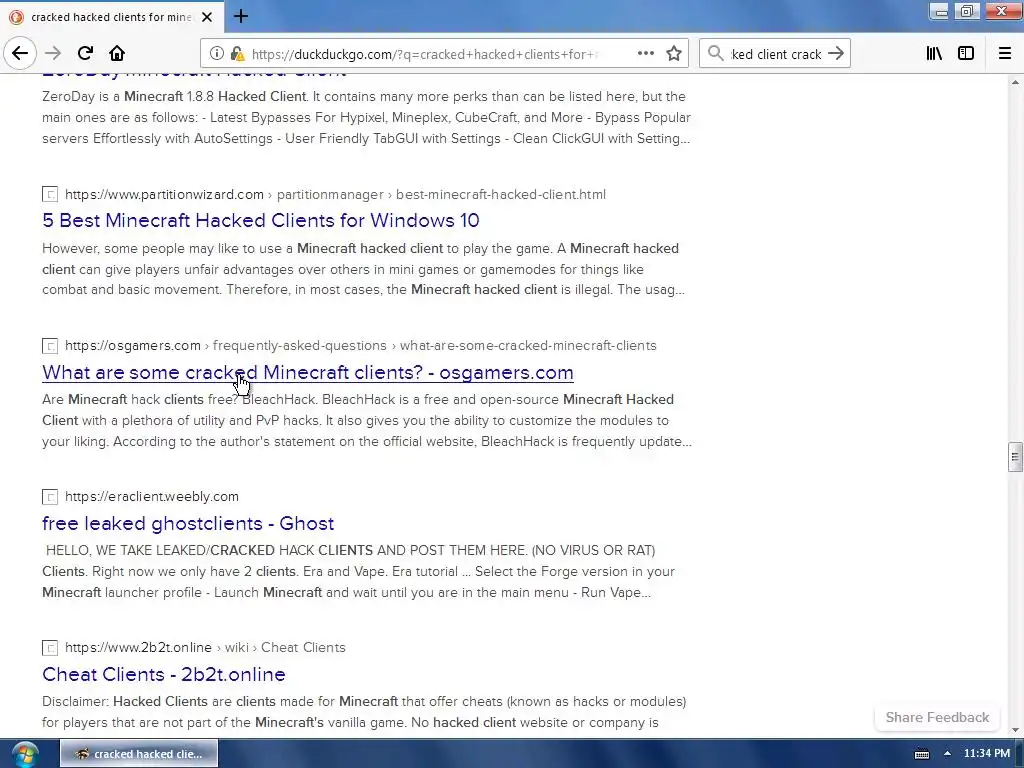Click the https://eraclient.weebly.com URL
The height and width of the screenshot is (768, 1024).
pyautogui.click(x=152, y=496)
